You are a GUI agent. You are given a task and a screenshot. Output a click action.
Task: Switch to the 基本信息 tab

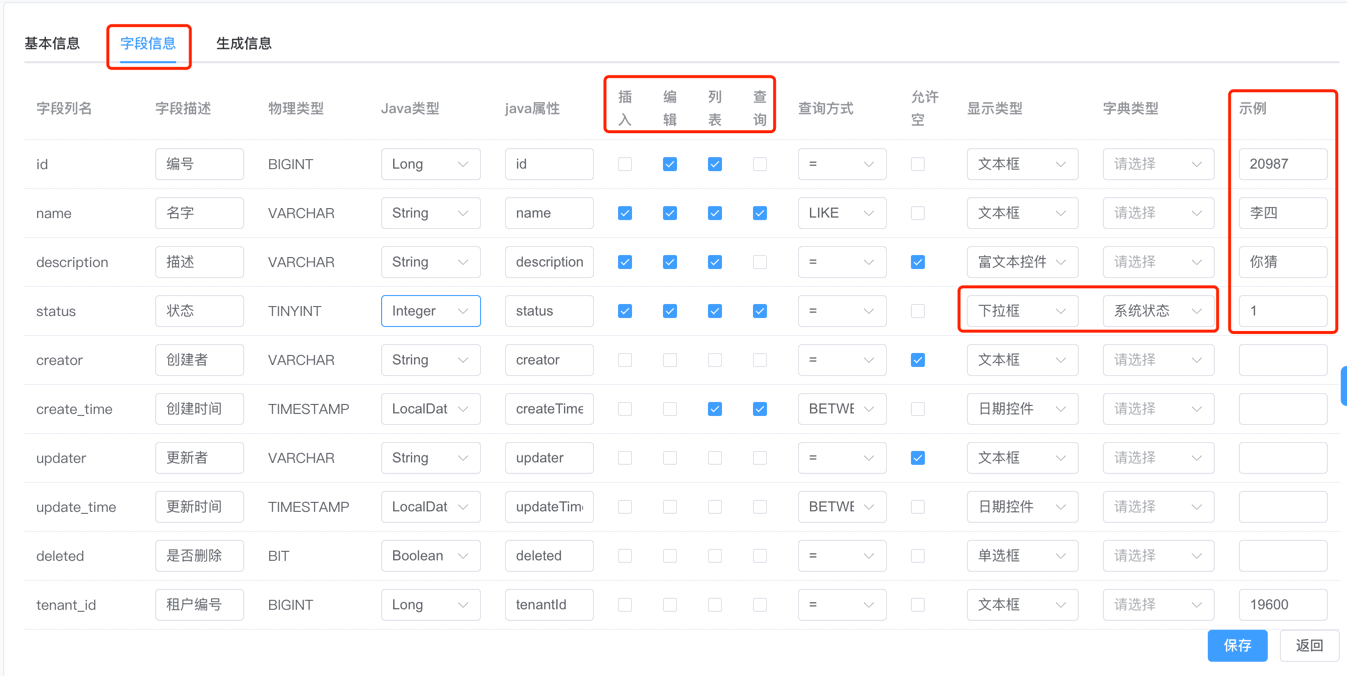click(52, 42)
